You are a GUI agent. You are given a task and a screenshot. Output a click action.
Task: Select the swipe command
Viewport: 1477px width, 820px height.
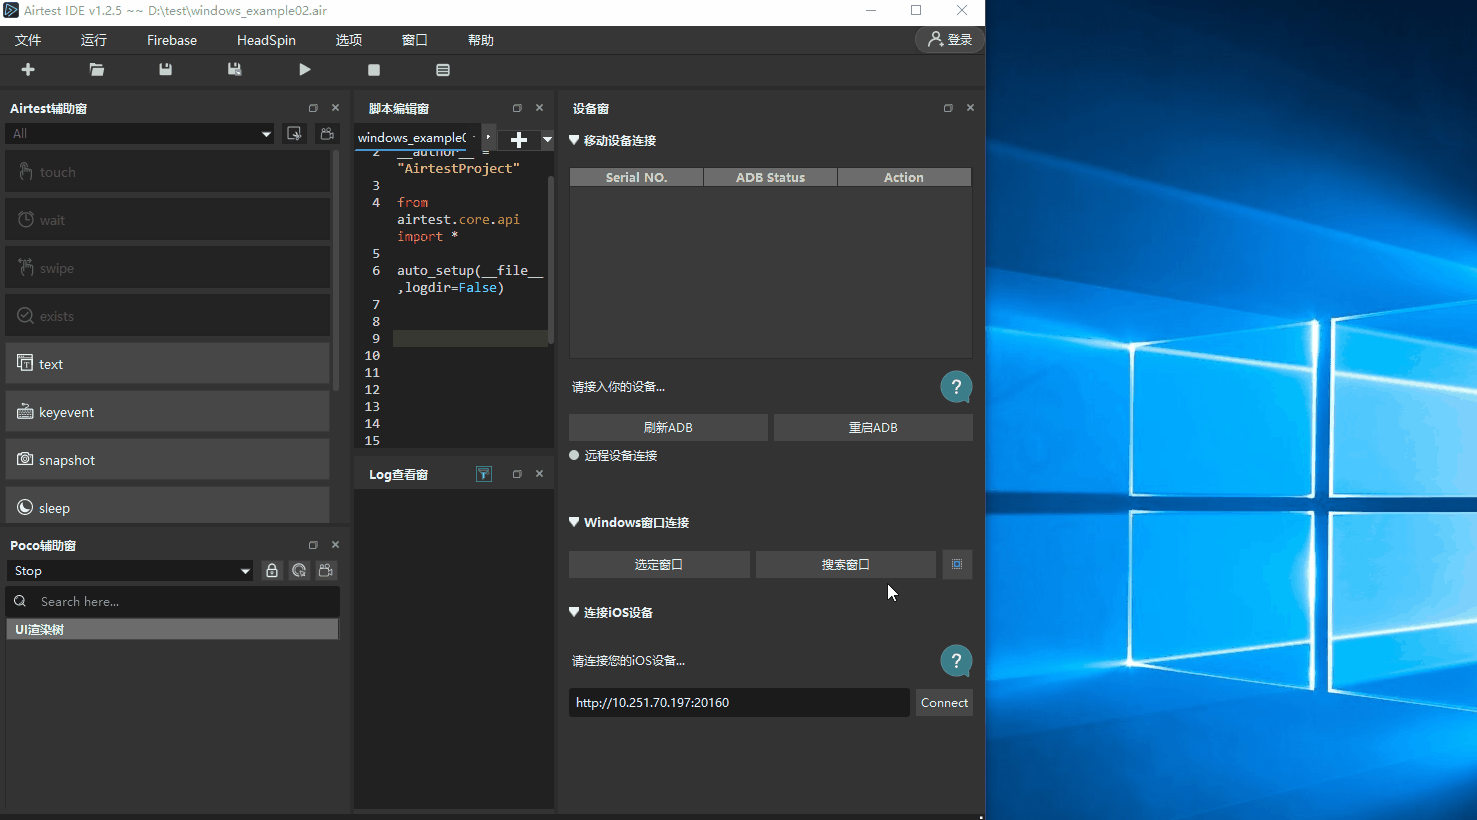click(x=168, y=268)
